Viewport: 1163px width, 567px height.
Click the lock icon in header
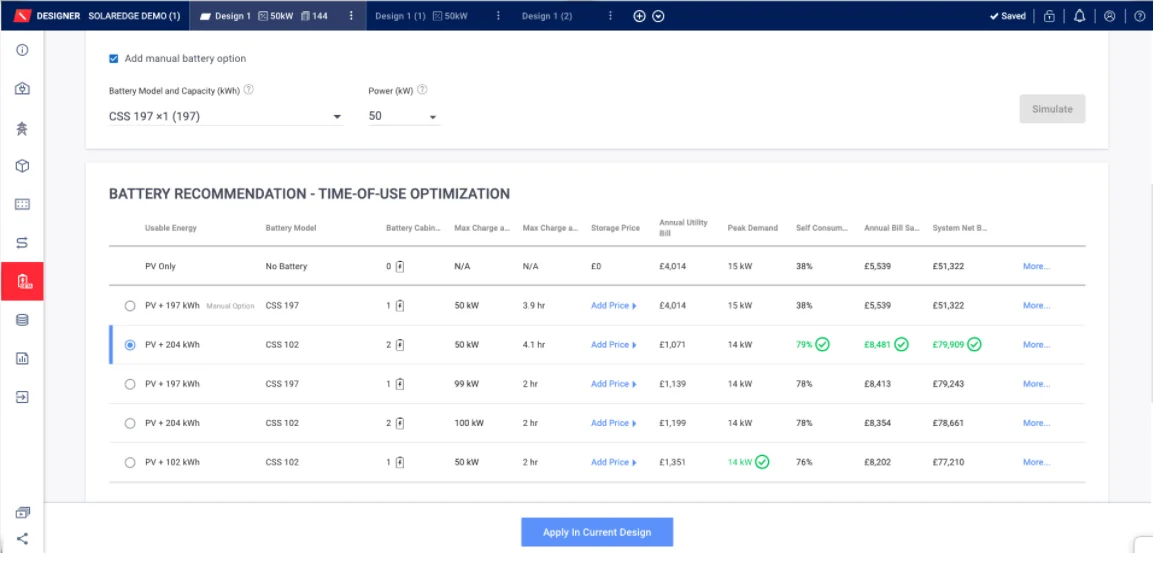pos(1049,16)
